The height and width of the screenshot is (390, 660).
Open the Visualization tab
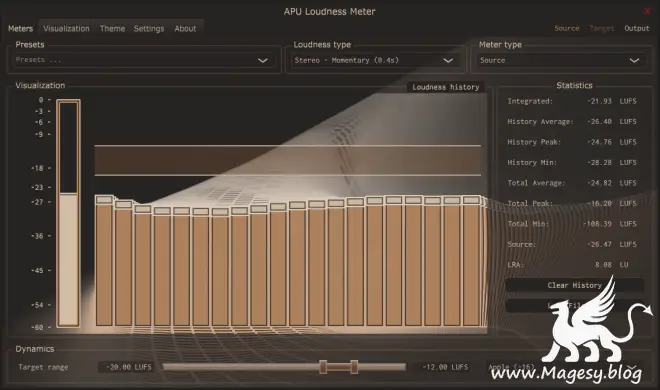pos(66,29)
